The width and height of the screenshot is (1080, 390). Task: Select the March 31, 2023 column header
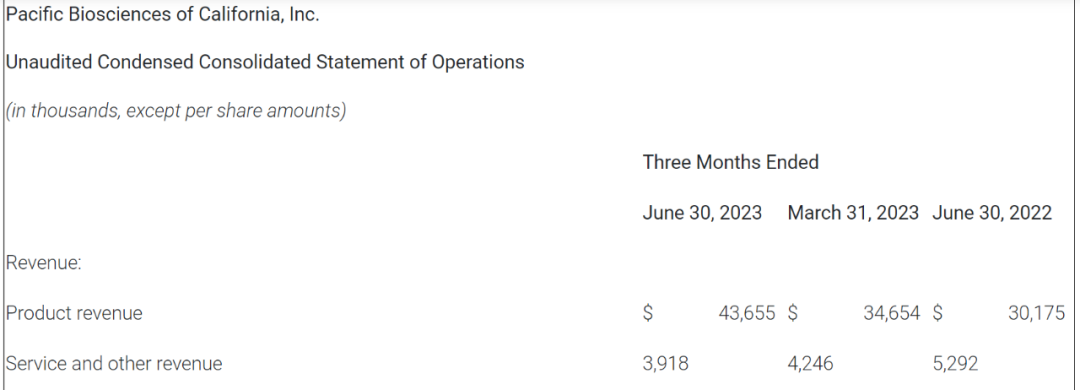tap(853, 213)
